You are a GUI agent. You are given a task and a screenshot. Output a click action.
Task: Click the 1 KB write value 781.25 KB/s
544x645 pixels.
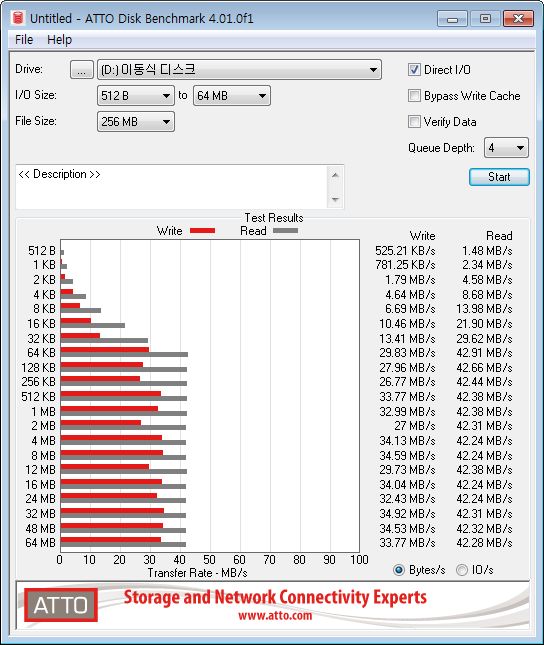click(x=405, y=265)
